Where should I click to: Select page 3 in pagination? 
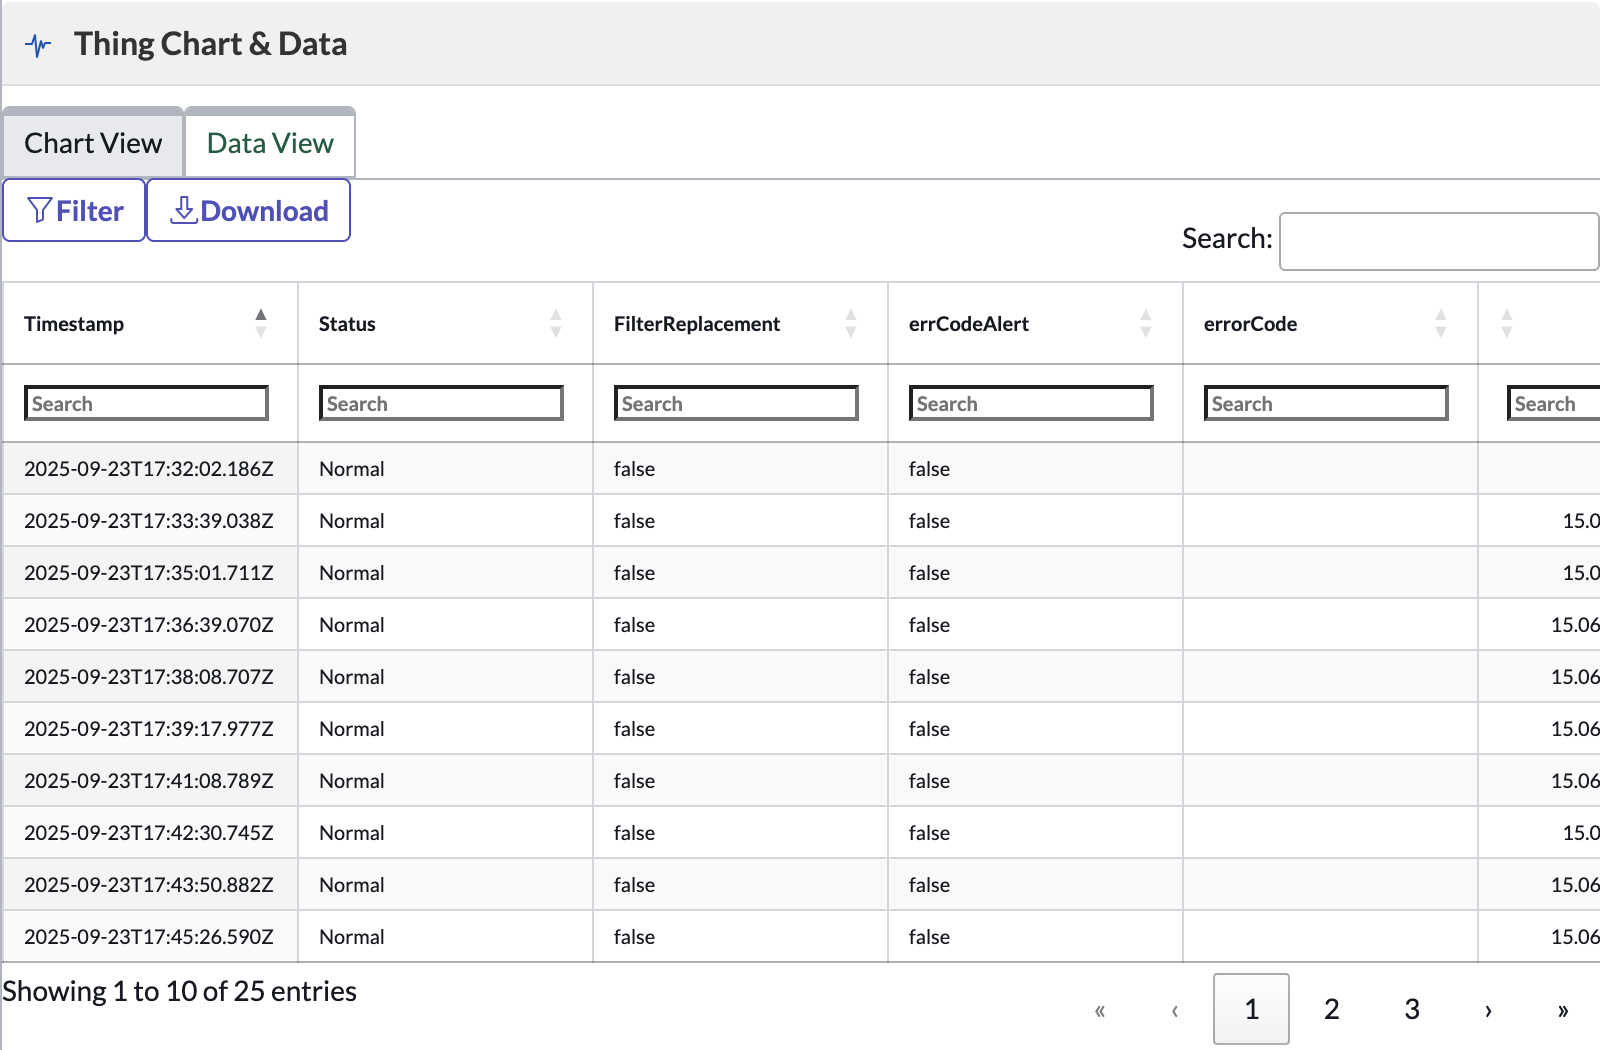tap(1412, 1010)
